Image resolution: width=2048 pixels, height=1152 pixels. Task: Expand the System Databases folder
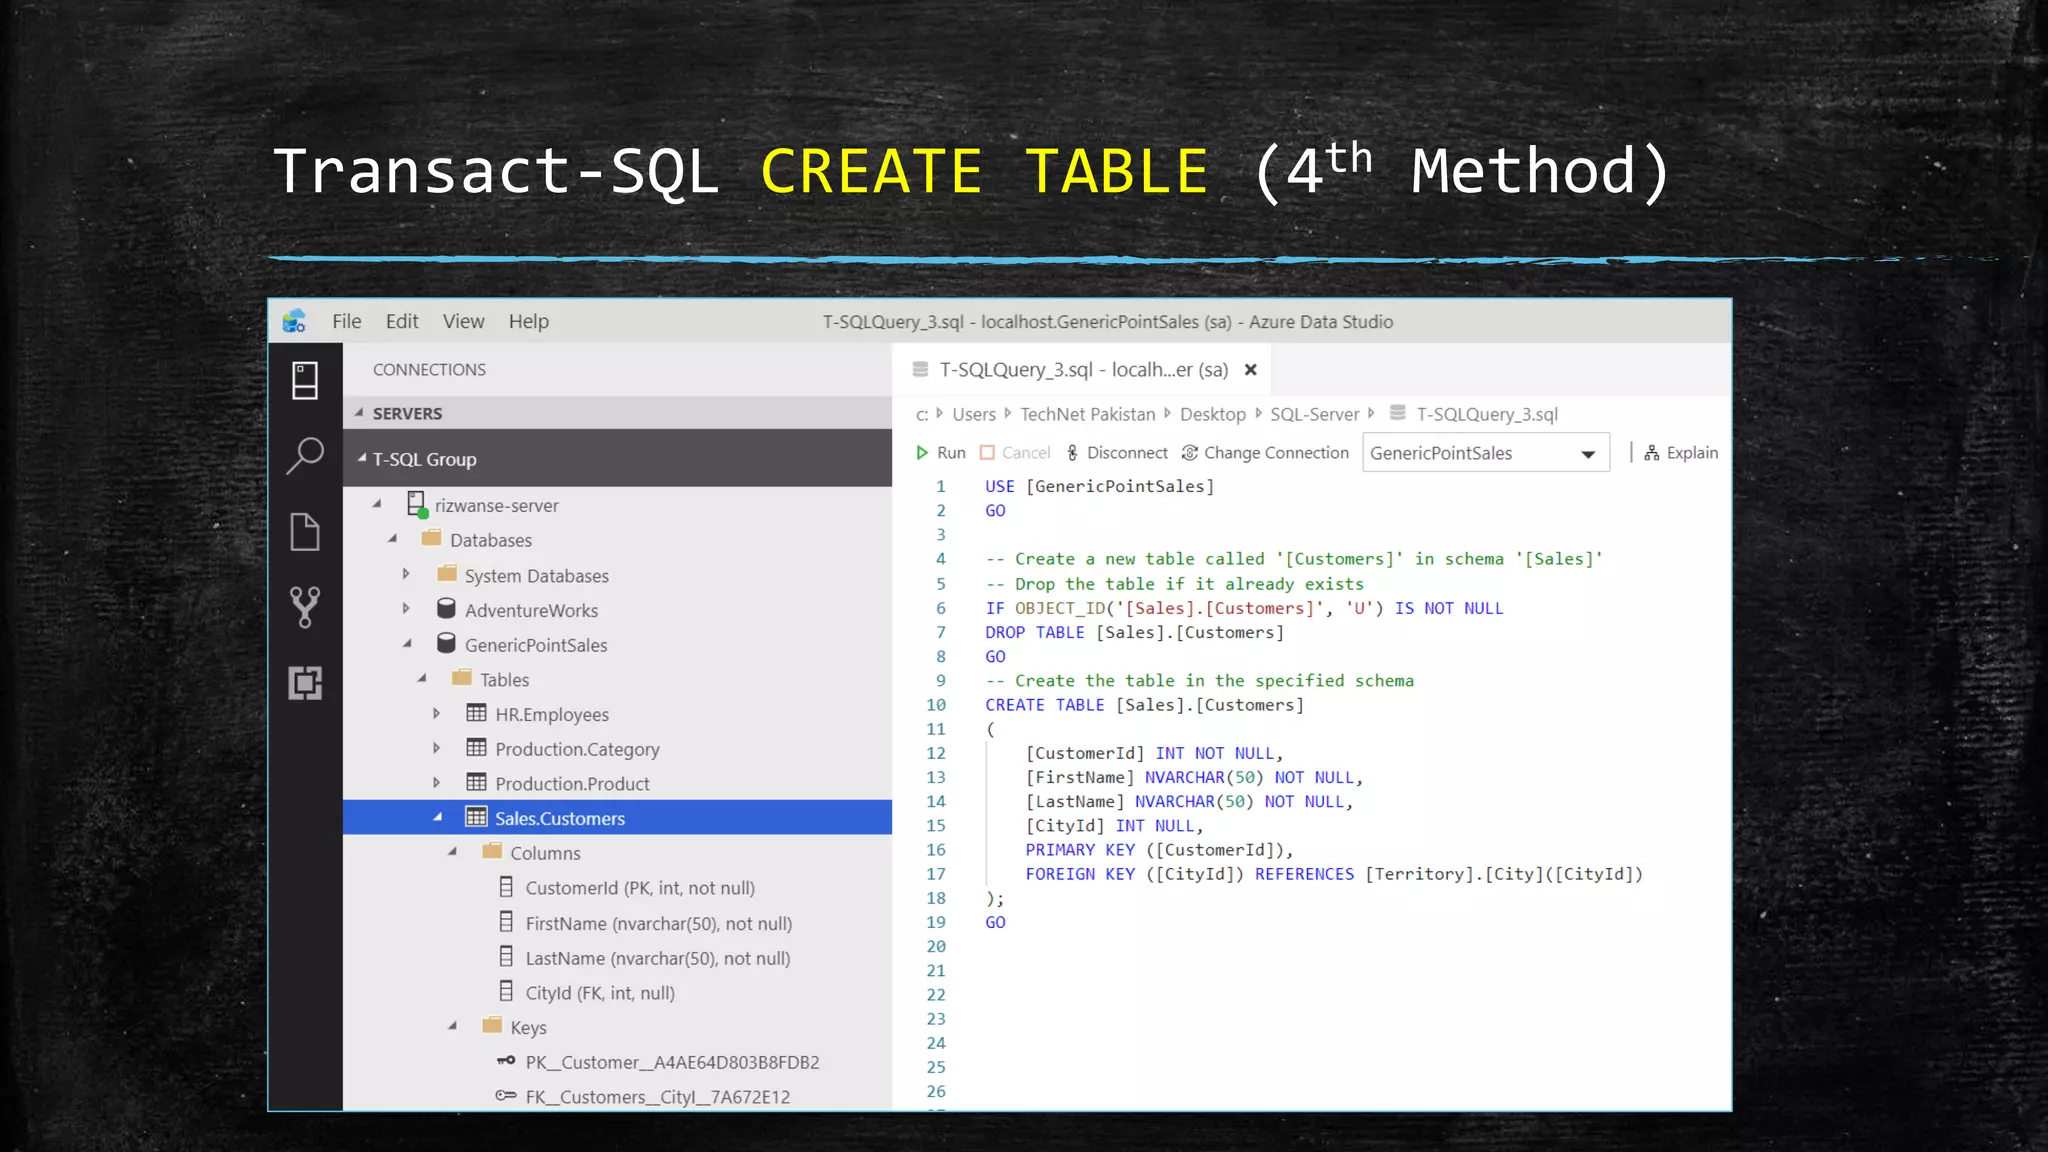tap(406, 574)
